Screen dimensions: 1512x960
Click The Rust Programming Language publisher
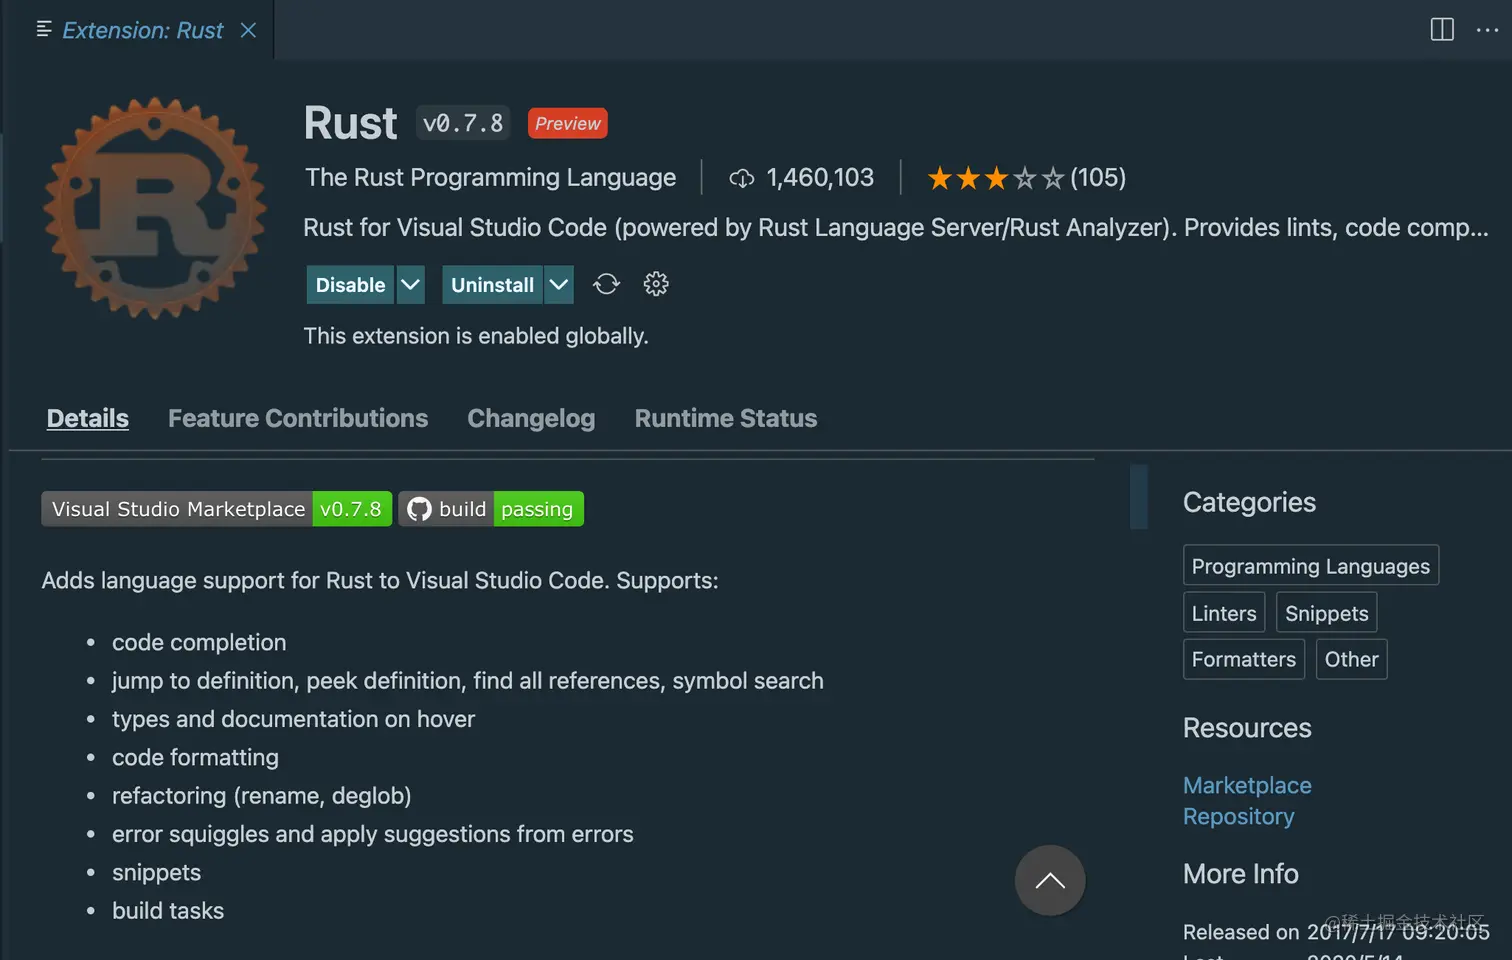(x=490, y=177)
